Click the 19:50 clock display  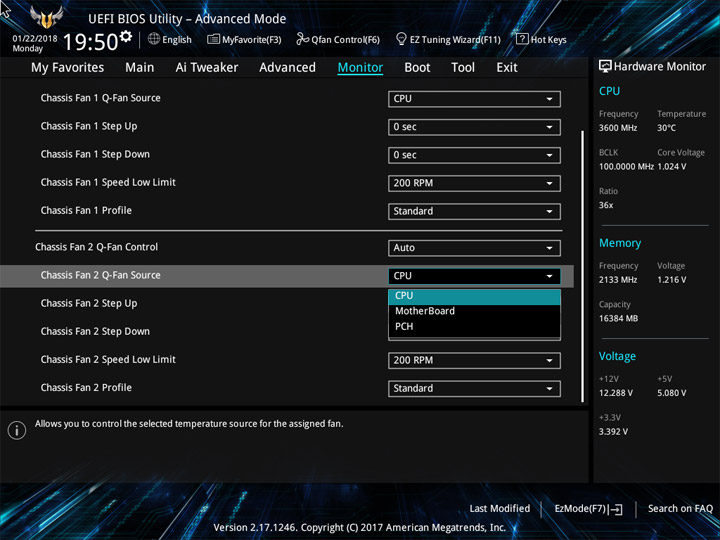[x=90, y=42]
